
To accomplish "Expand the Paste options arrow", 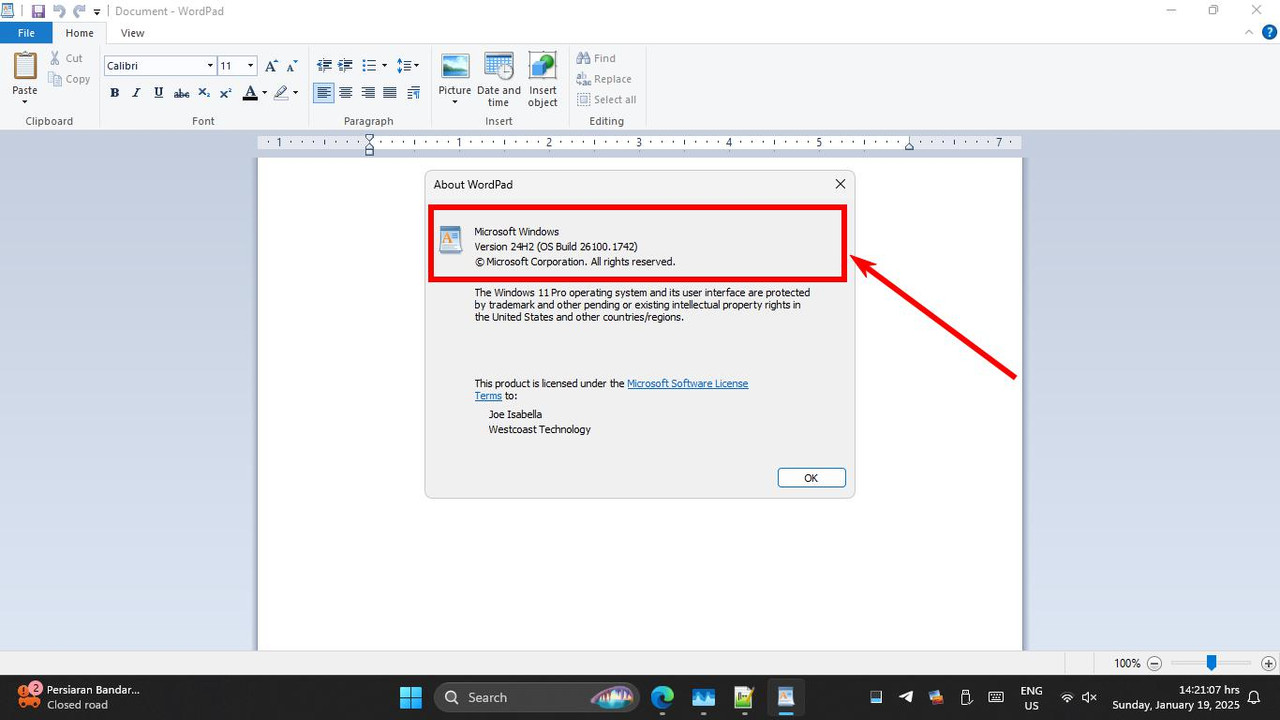I will point(25,103).
